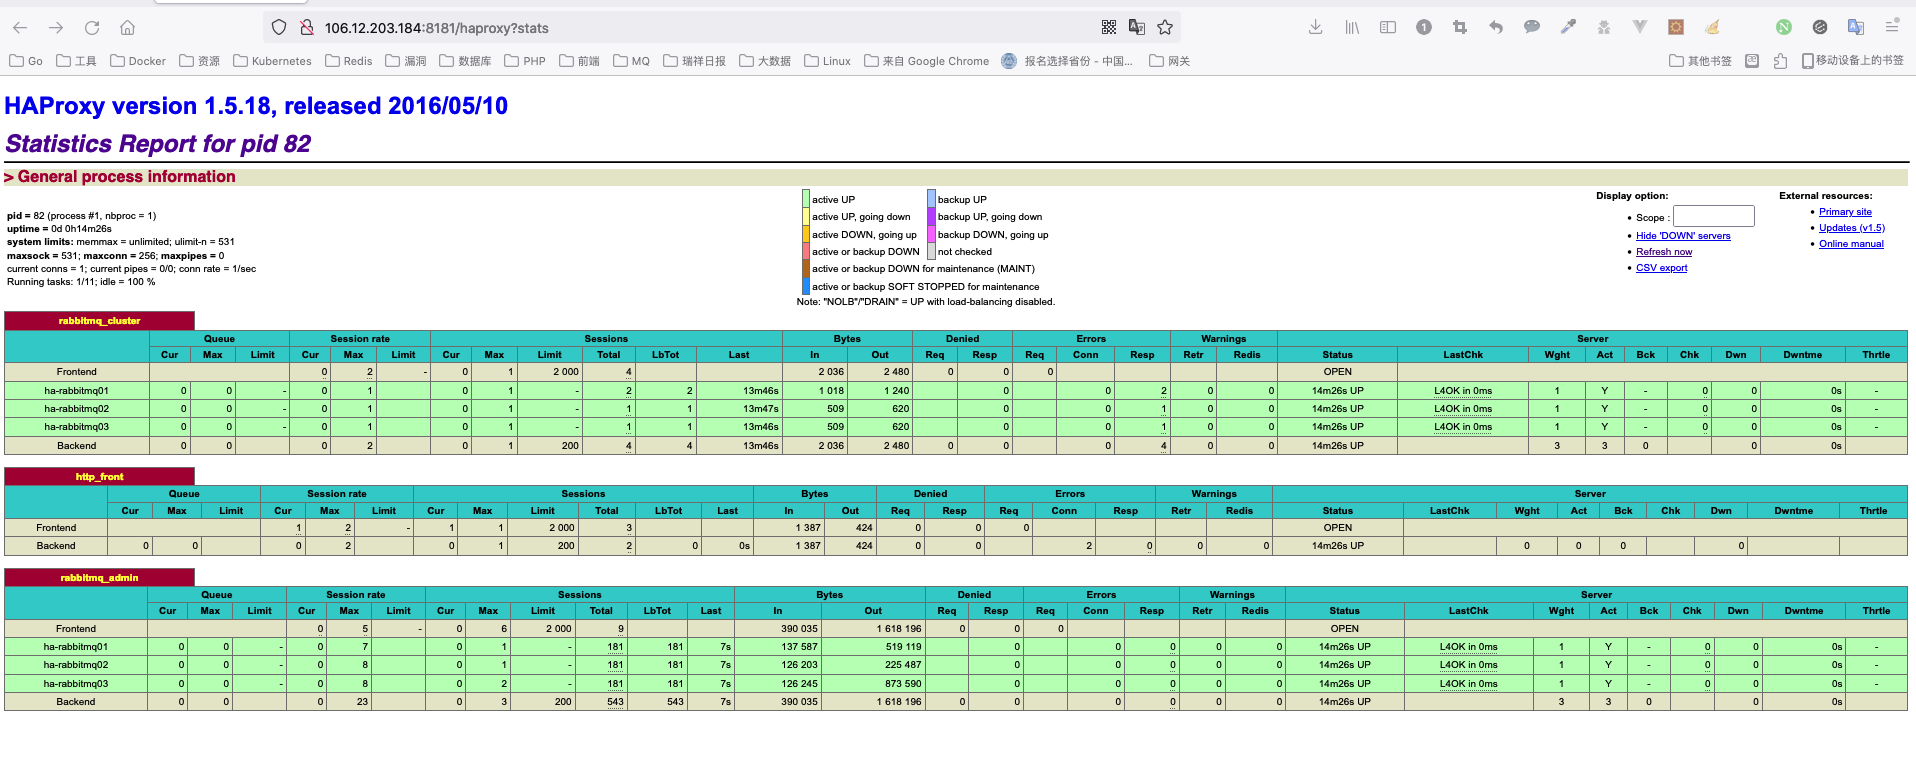Screen dimensions: 1916x758
Task: Go back to the previous page
Action: (21, 28)
